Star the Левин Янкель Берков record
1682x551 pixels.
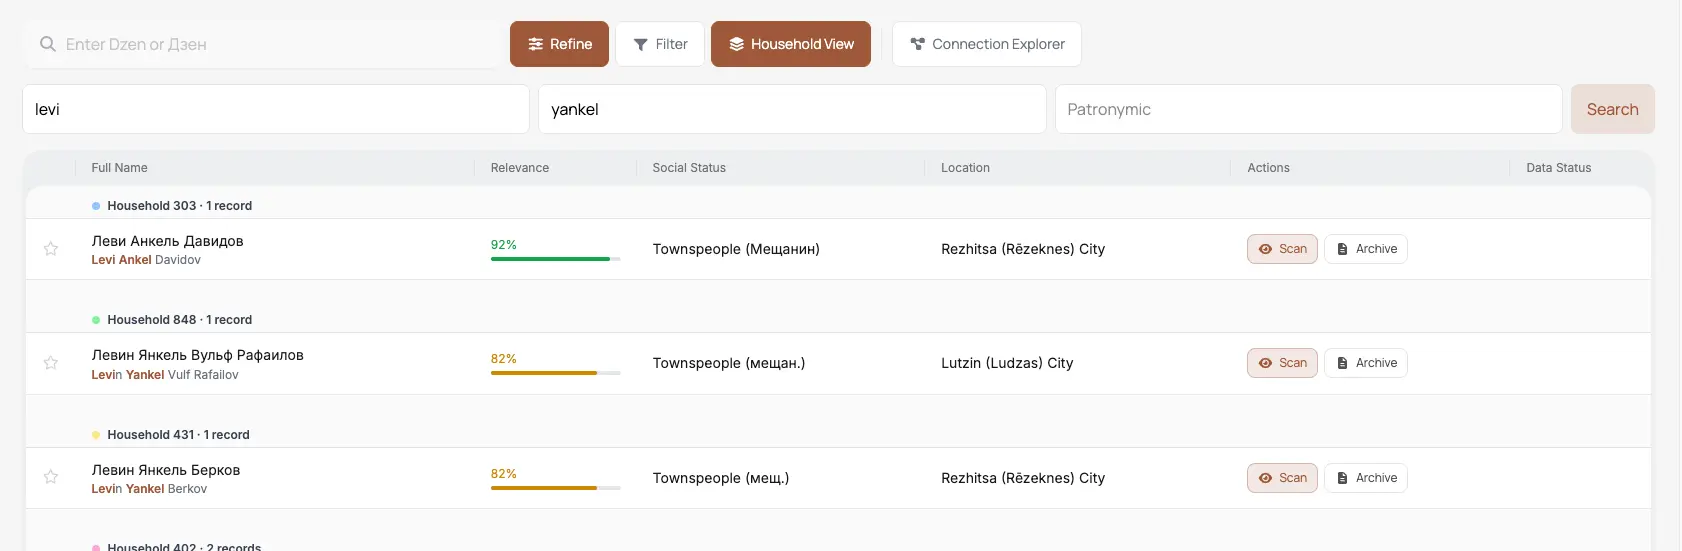51,477
